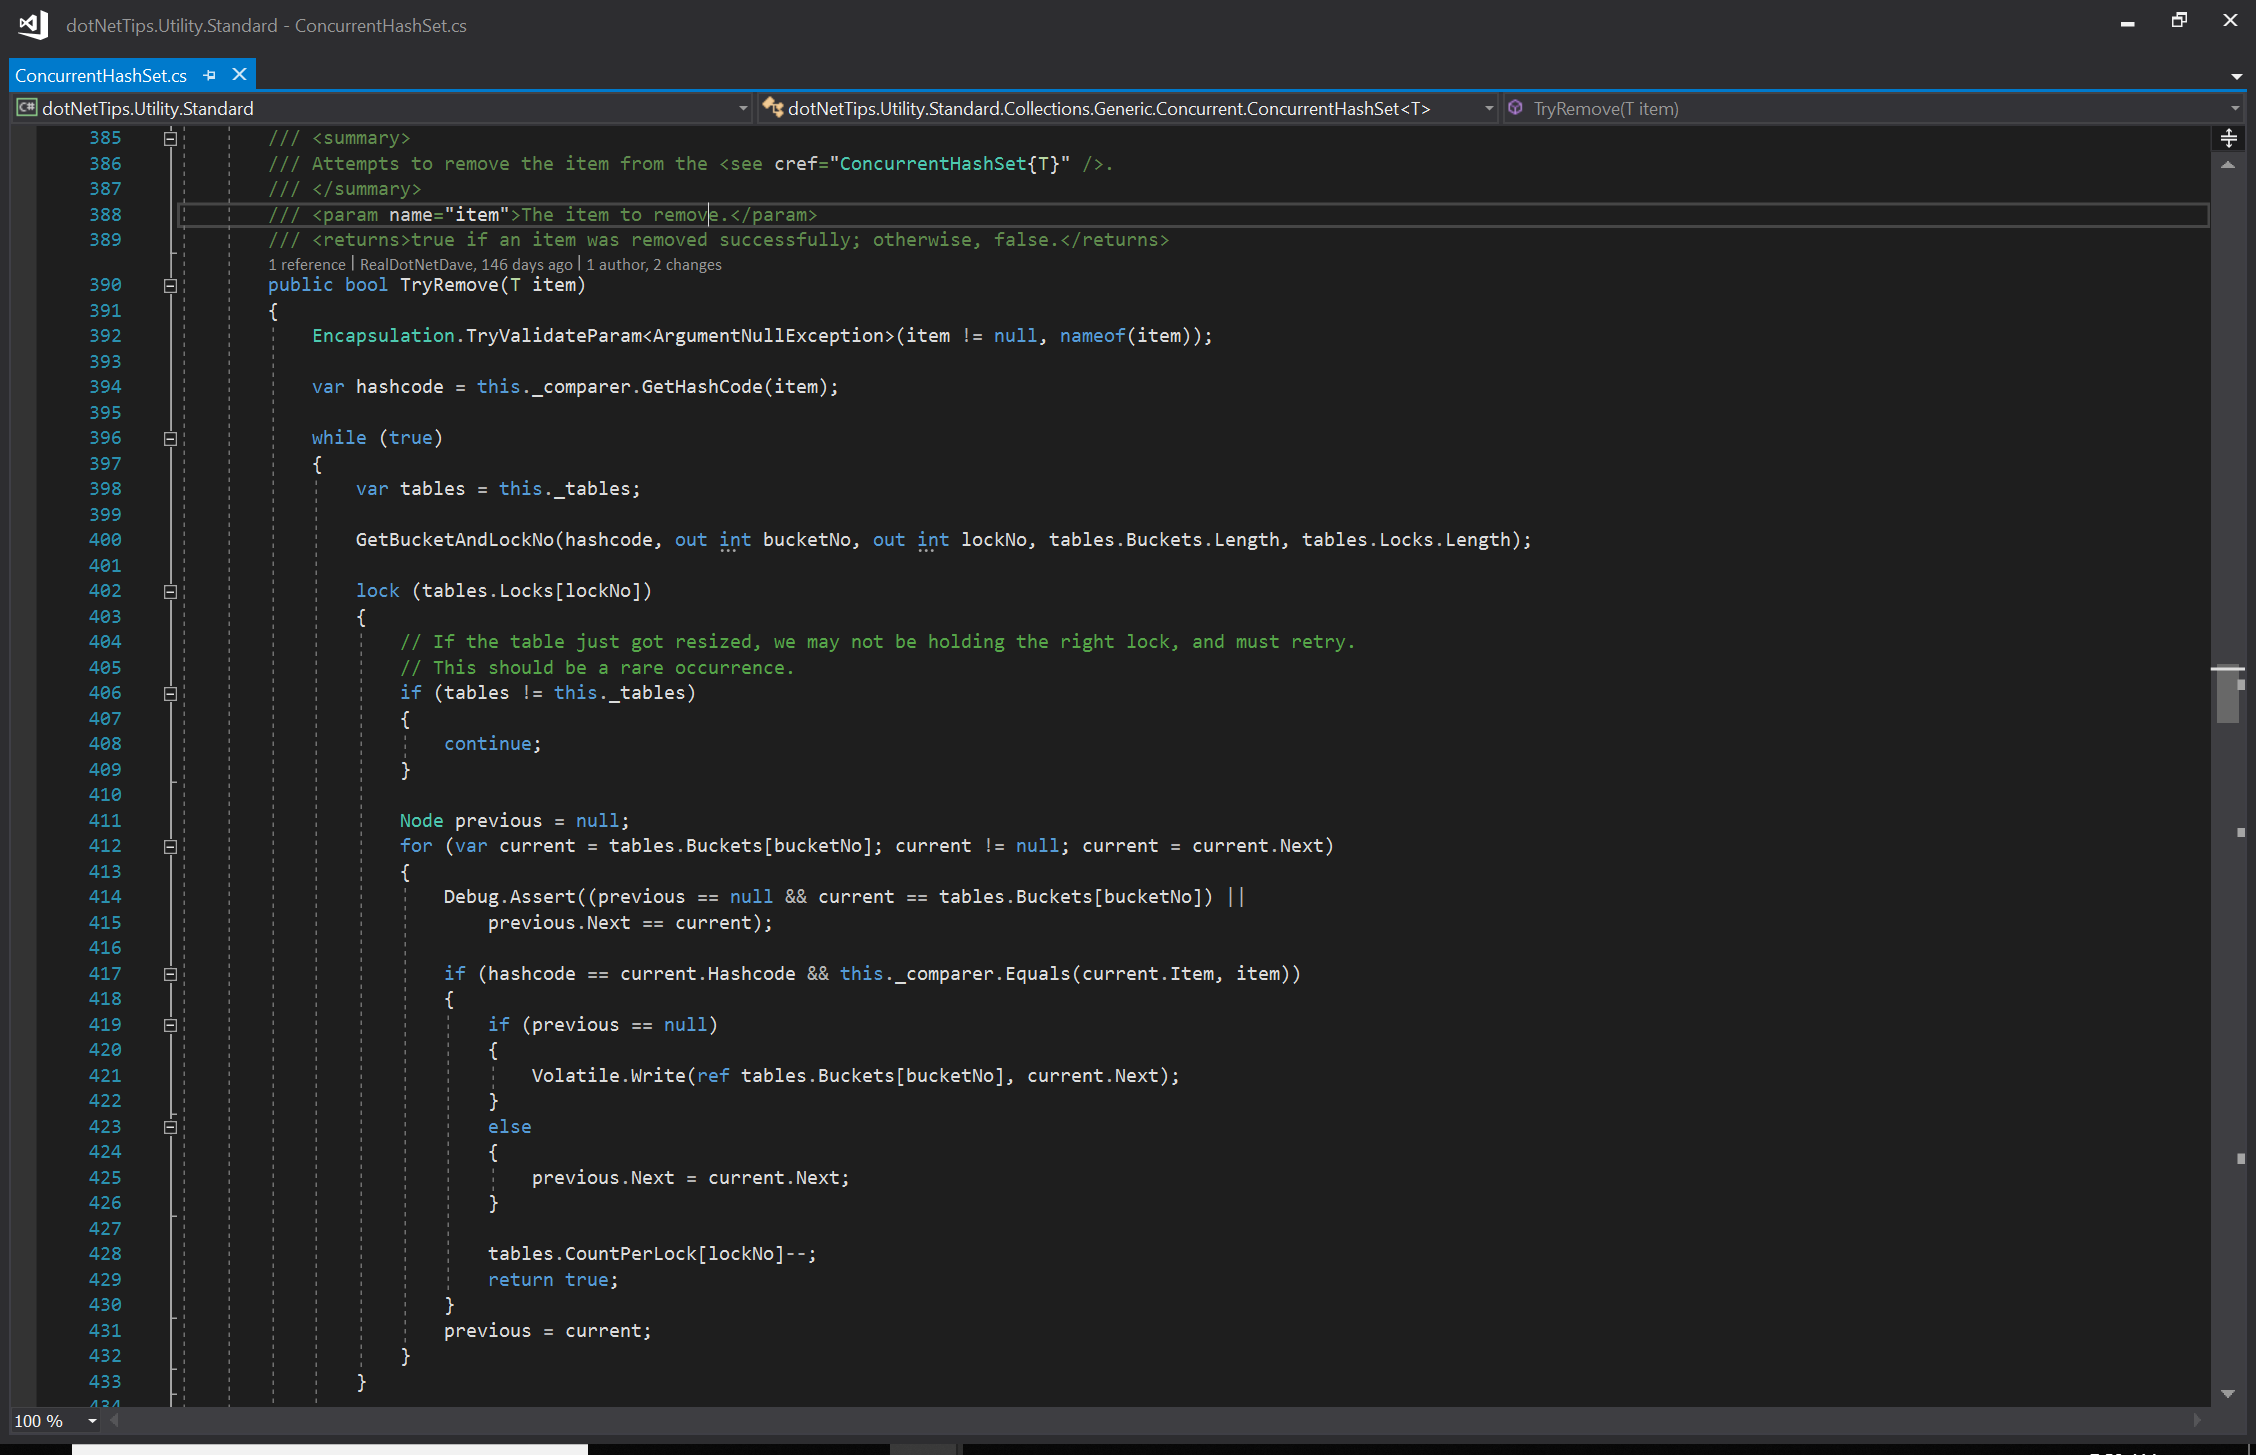Image resolution: width=2256 pixels, height=1455 pixels.
Task: Click the class icon before ConcurrentHashSet<T>
Action: [x=773, y=108]
